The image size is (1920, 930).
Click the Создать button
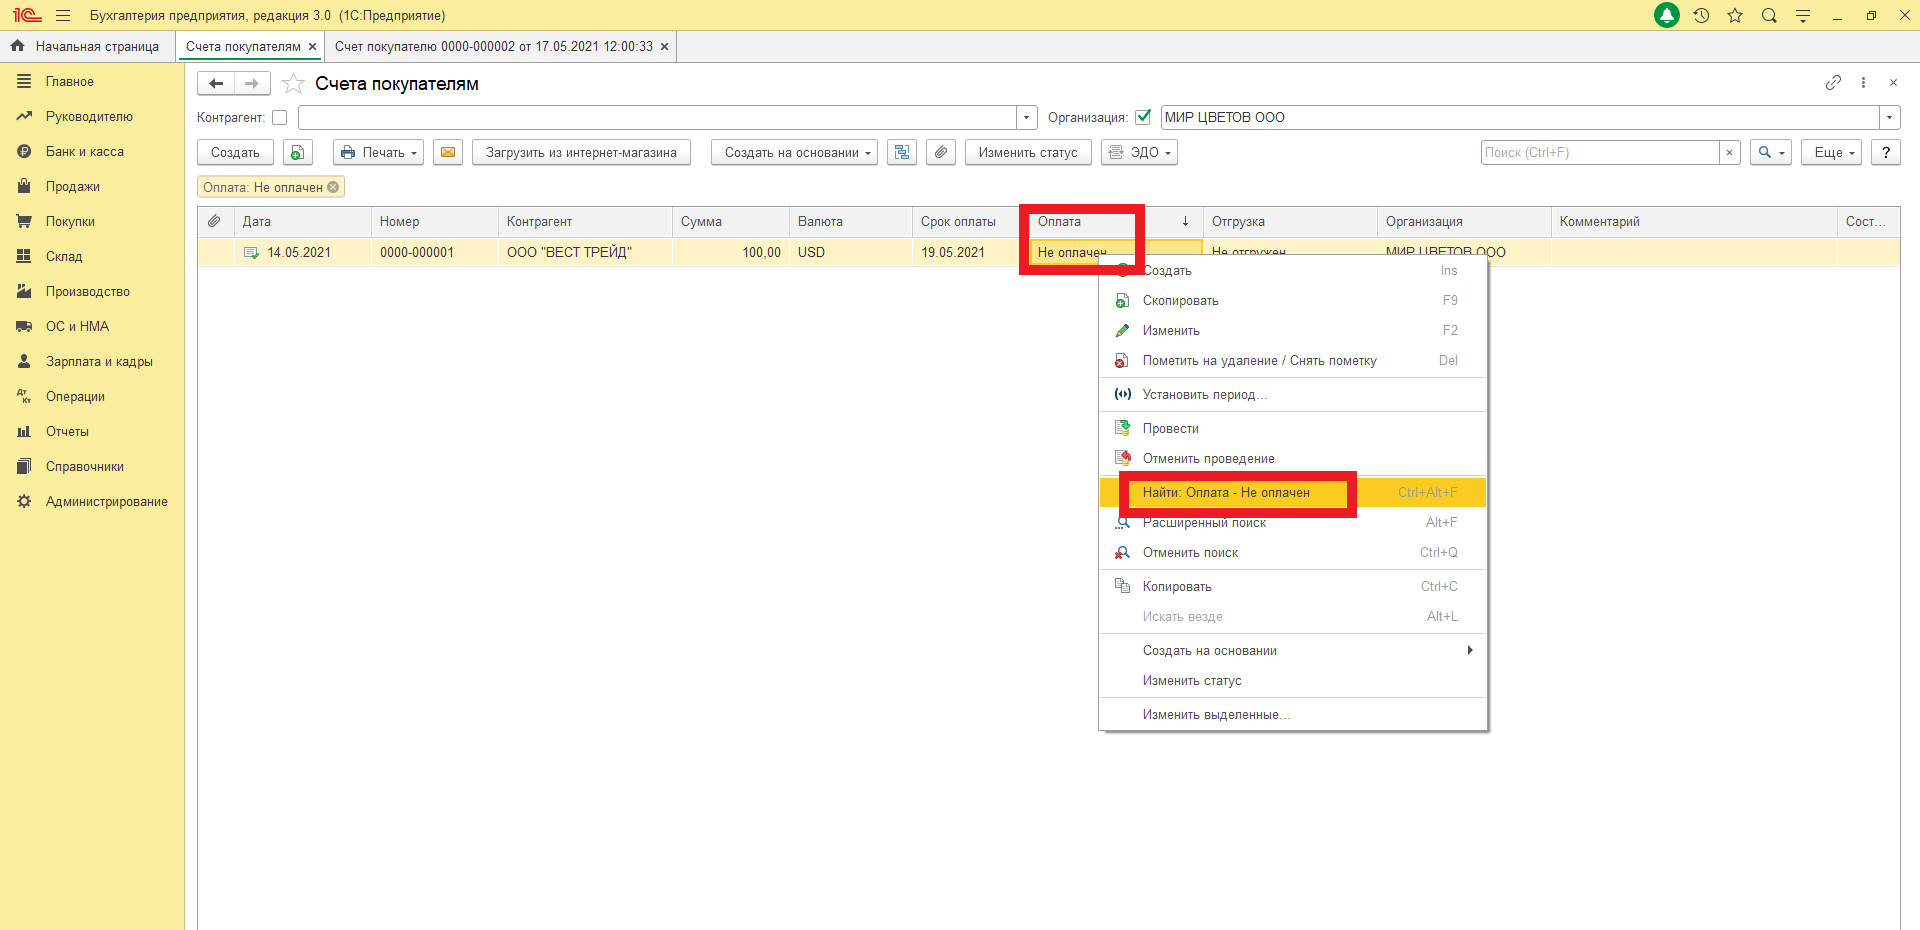(235, 152)
